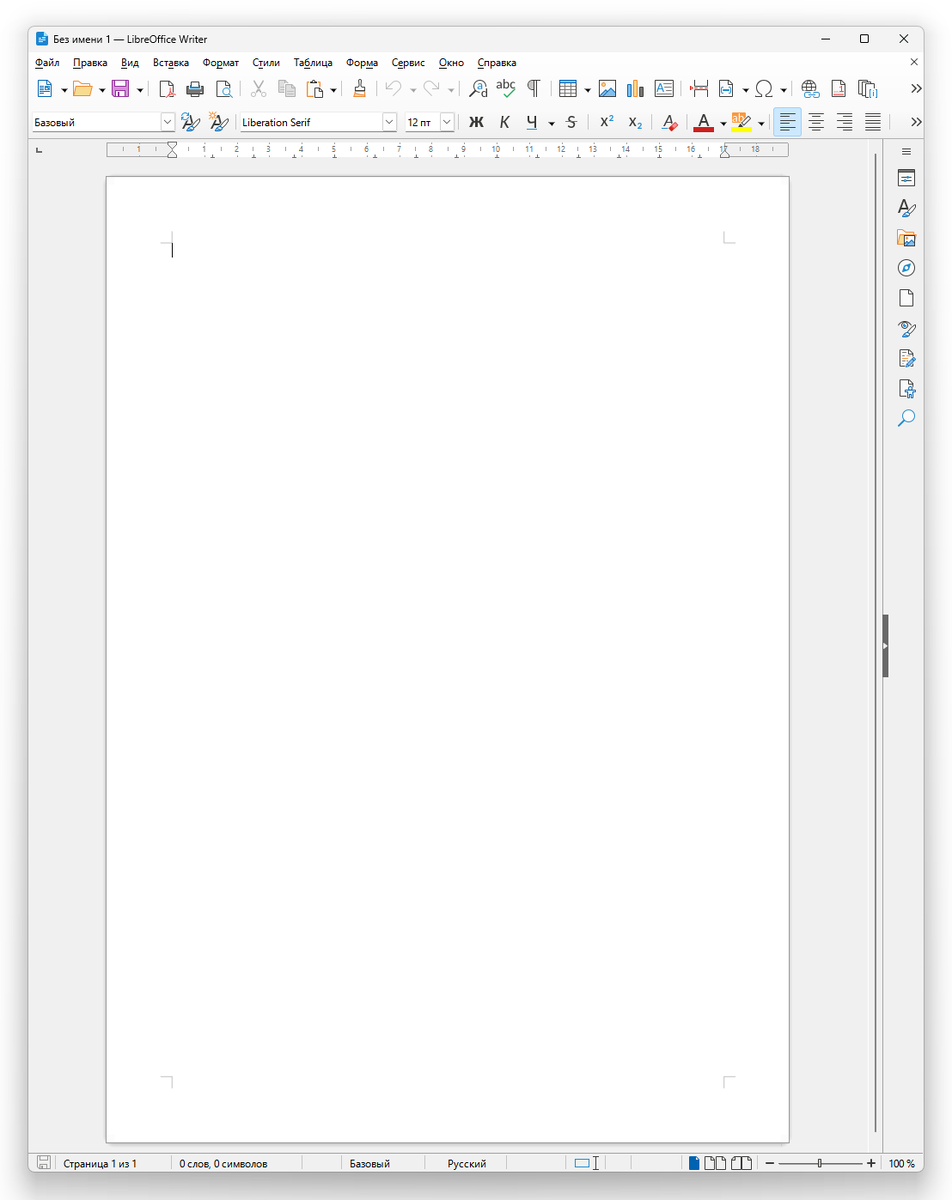Open the sidebar Gallery deck

(906, 238)
